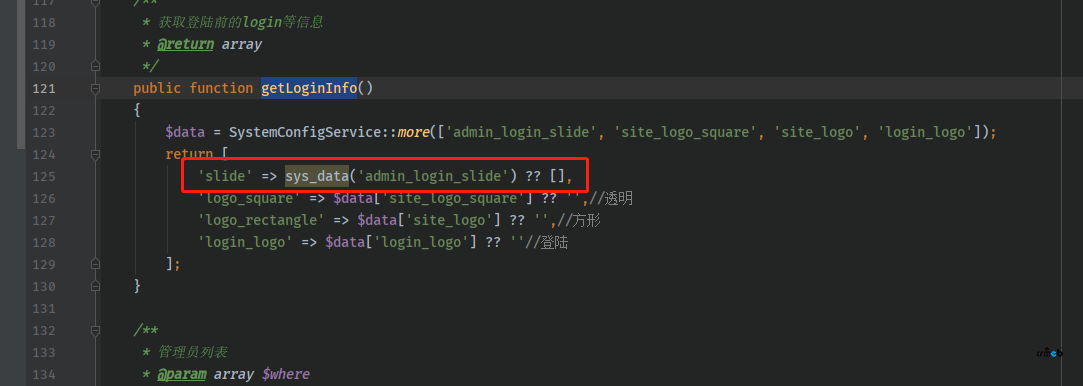Click the @param tag on line 134
Image resolution: width=1083 pixels, height=386 pixels.
pos(180,374)
